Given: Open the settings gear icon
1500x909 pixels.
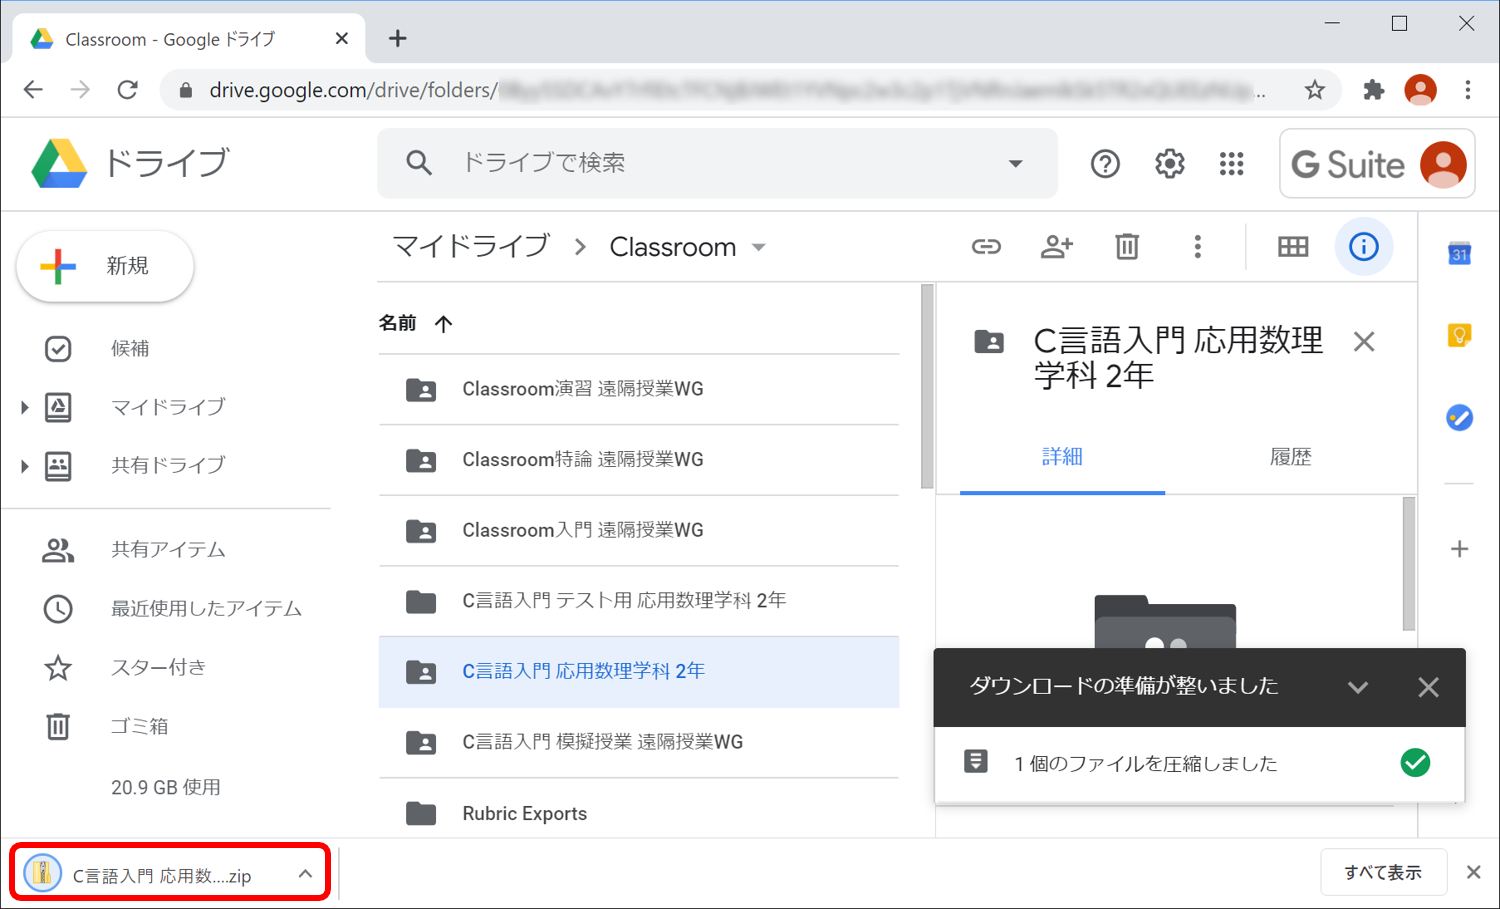Looking at the screenshot, I should point(1169,164).
